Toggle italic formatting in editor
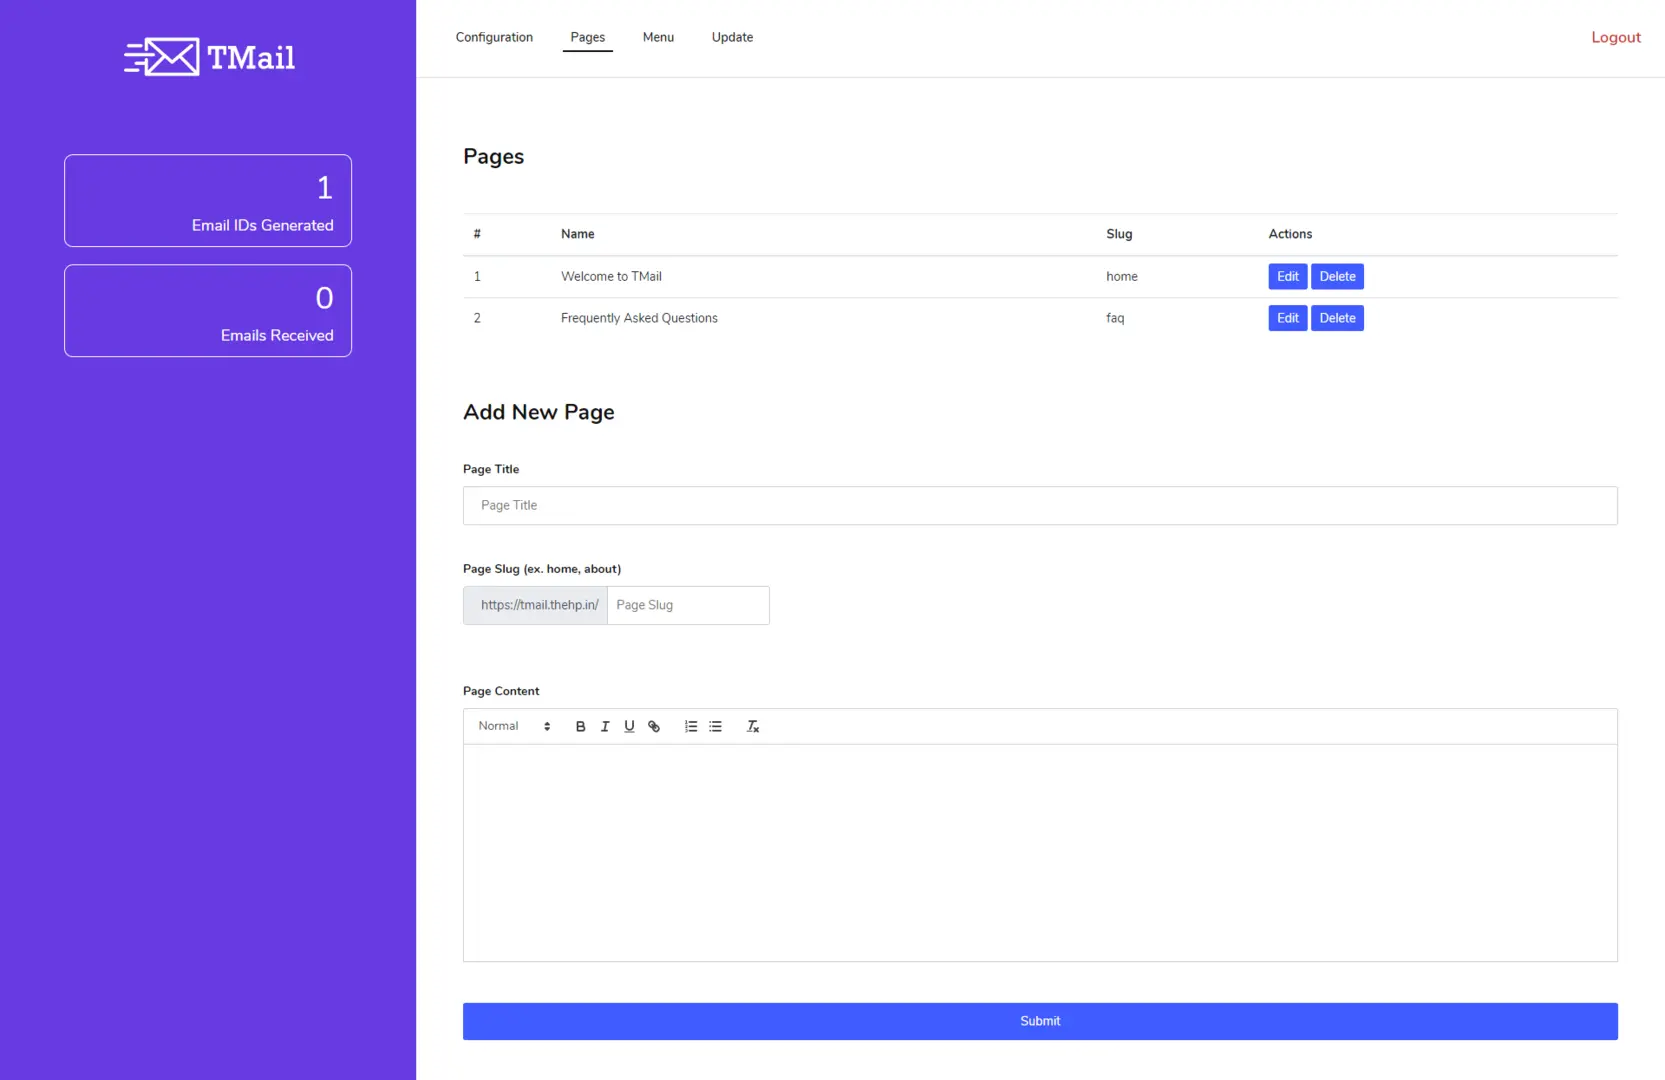 [605, 727]
